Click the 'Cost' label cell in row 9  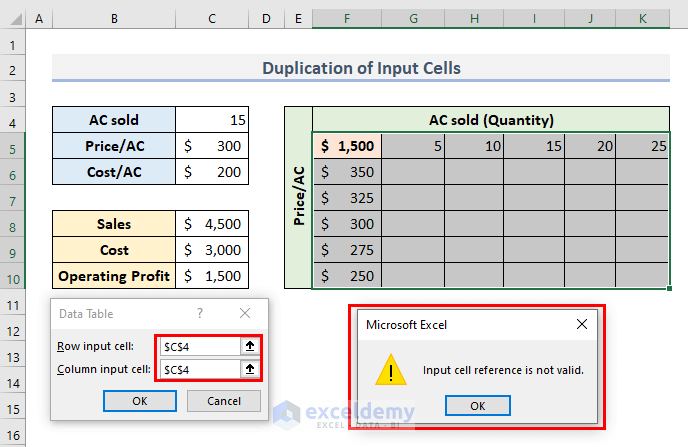(114, 250)
